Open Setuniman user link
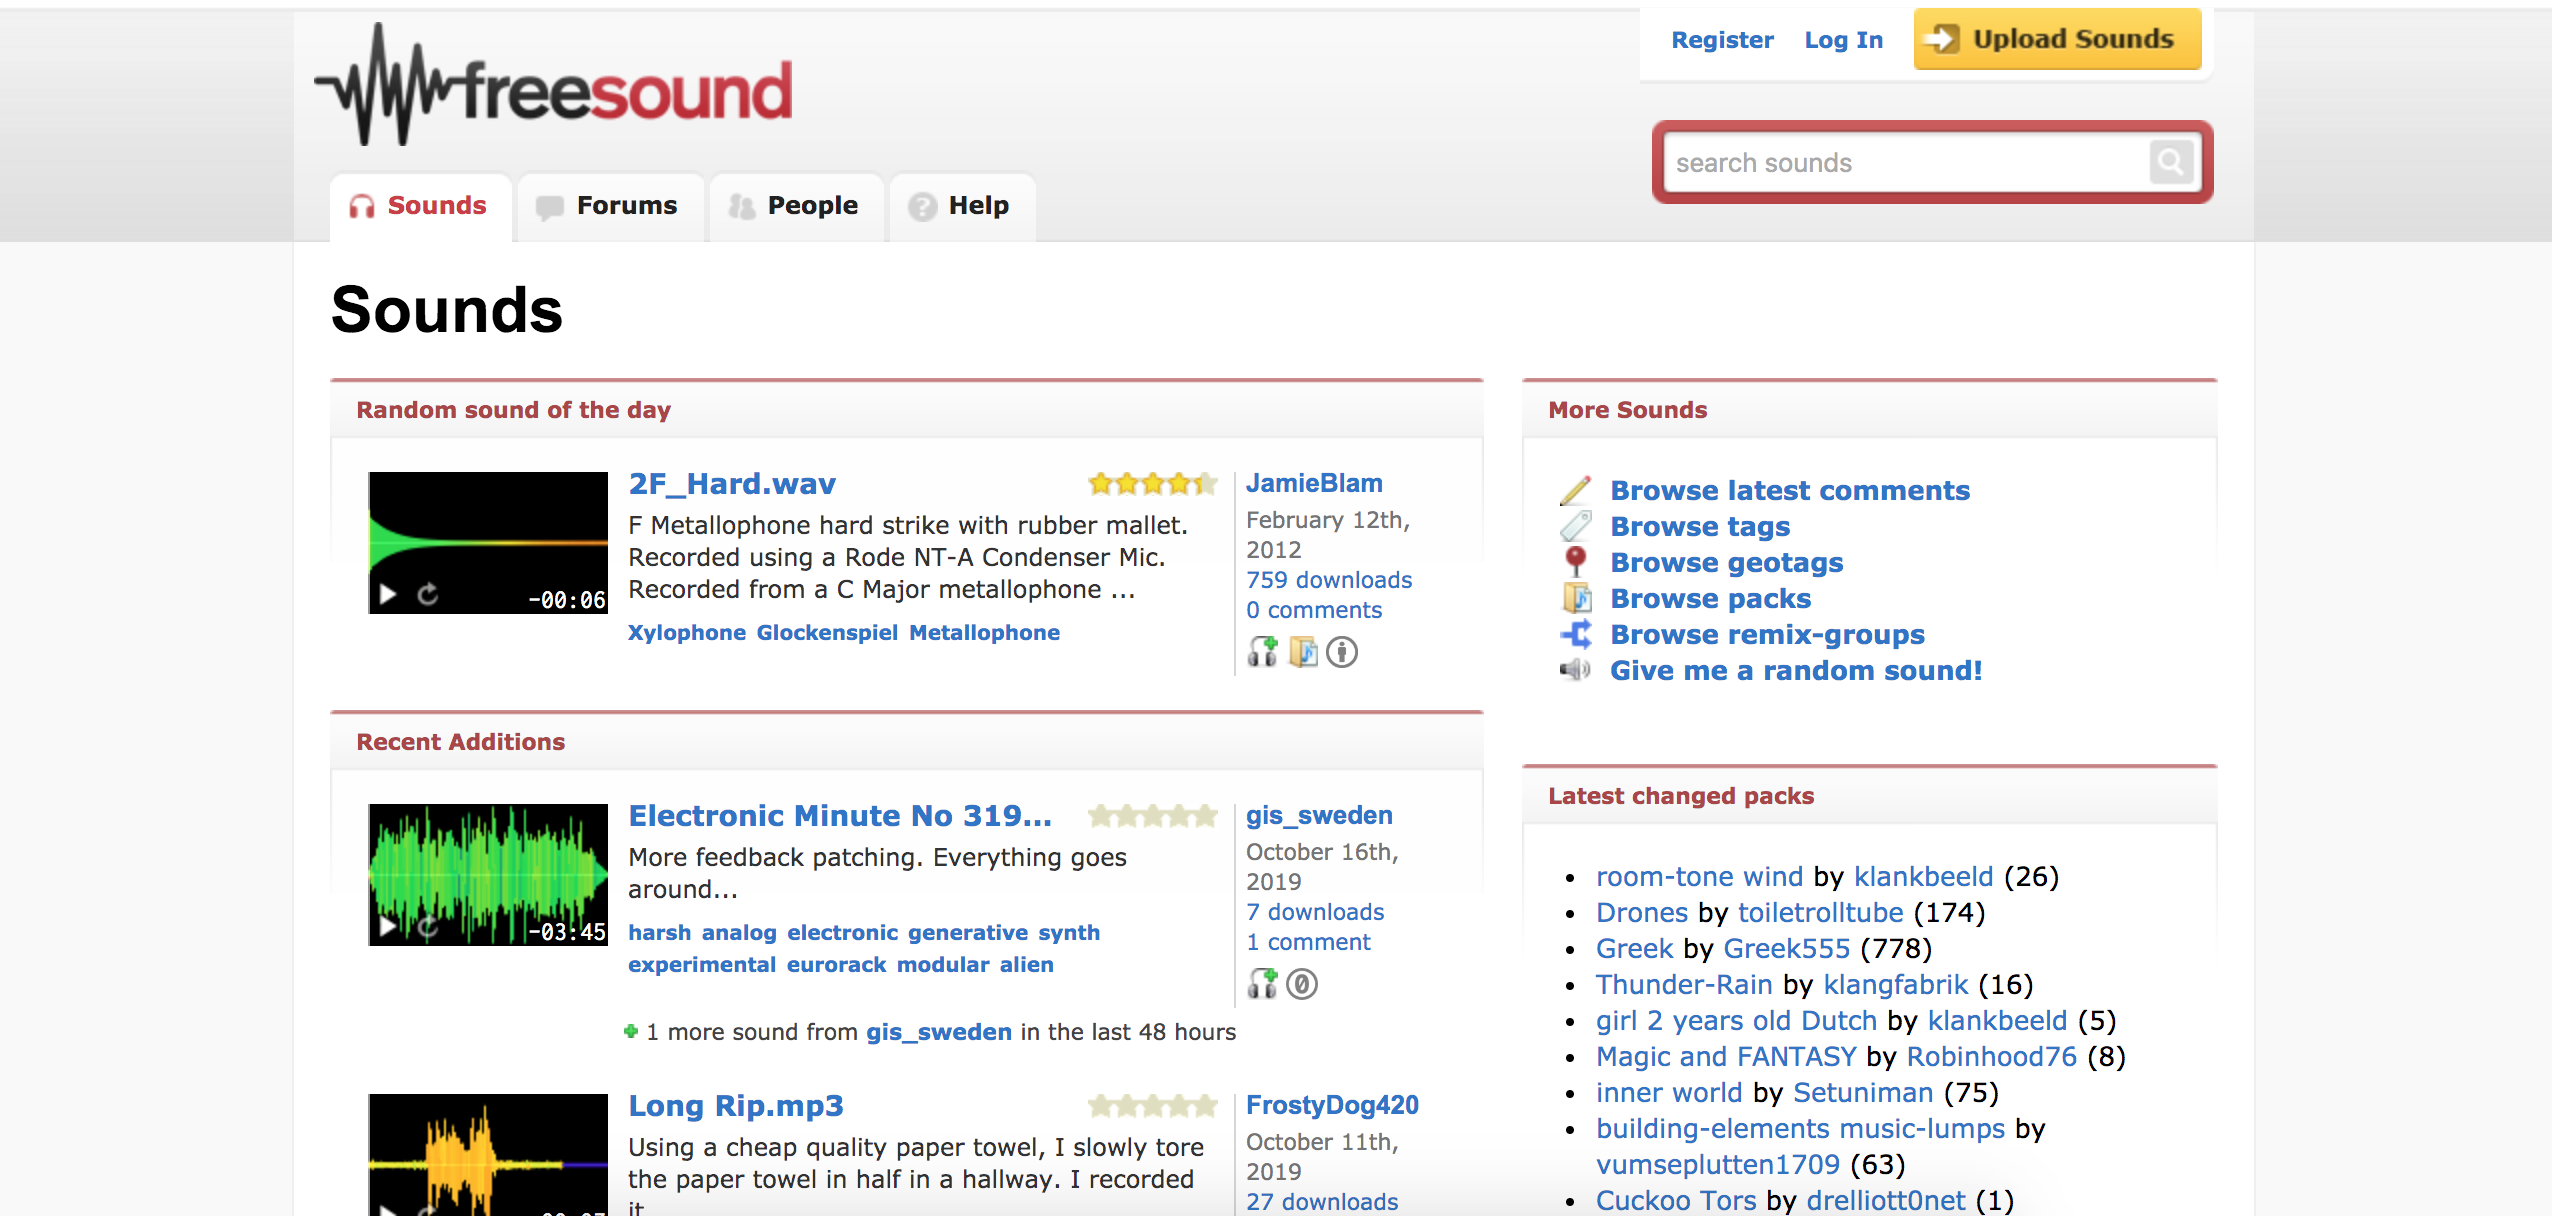The image size is (2552, 1216). click(1863, 1093)
